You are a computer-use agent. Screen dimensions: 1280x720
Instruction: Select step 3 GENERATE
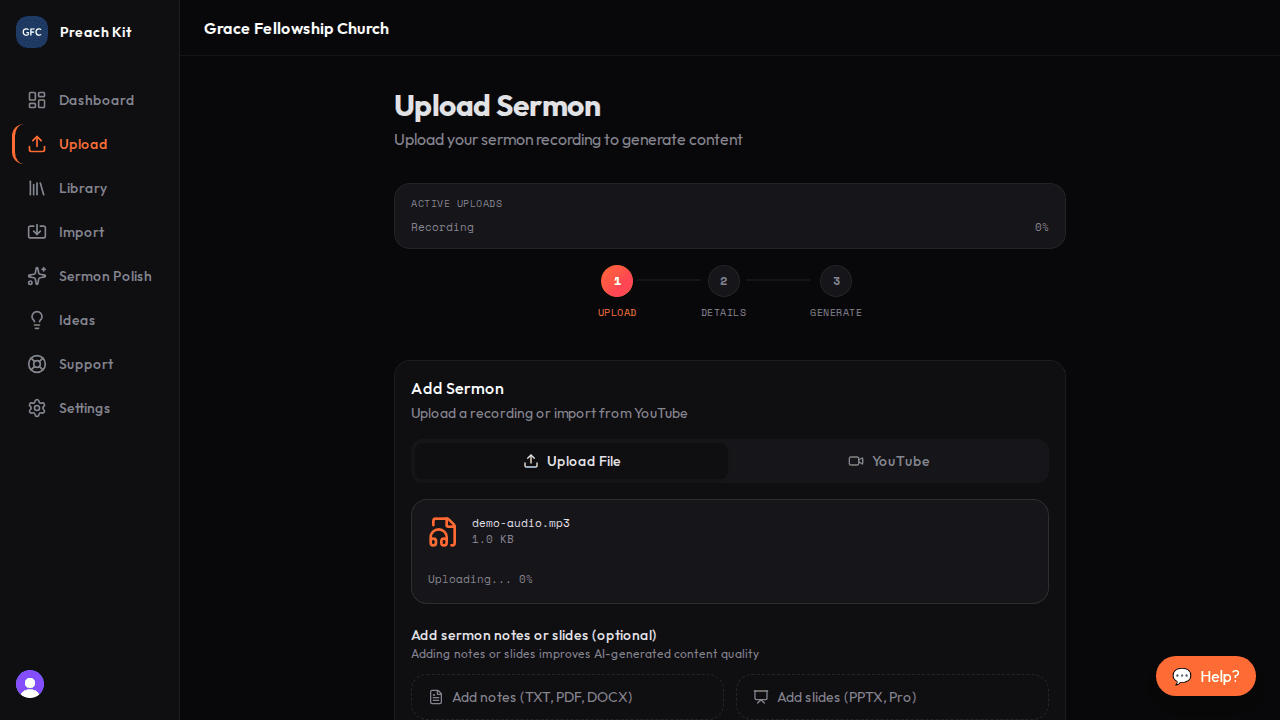pyautogui.click(x=836, y=281)
